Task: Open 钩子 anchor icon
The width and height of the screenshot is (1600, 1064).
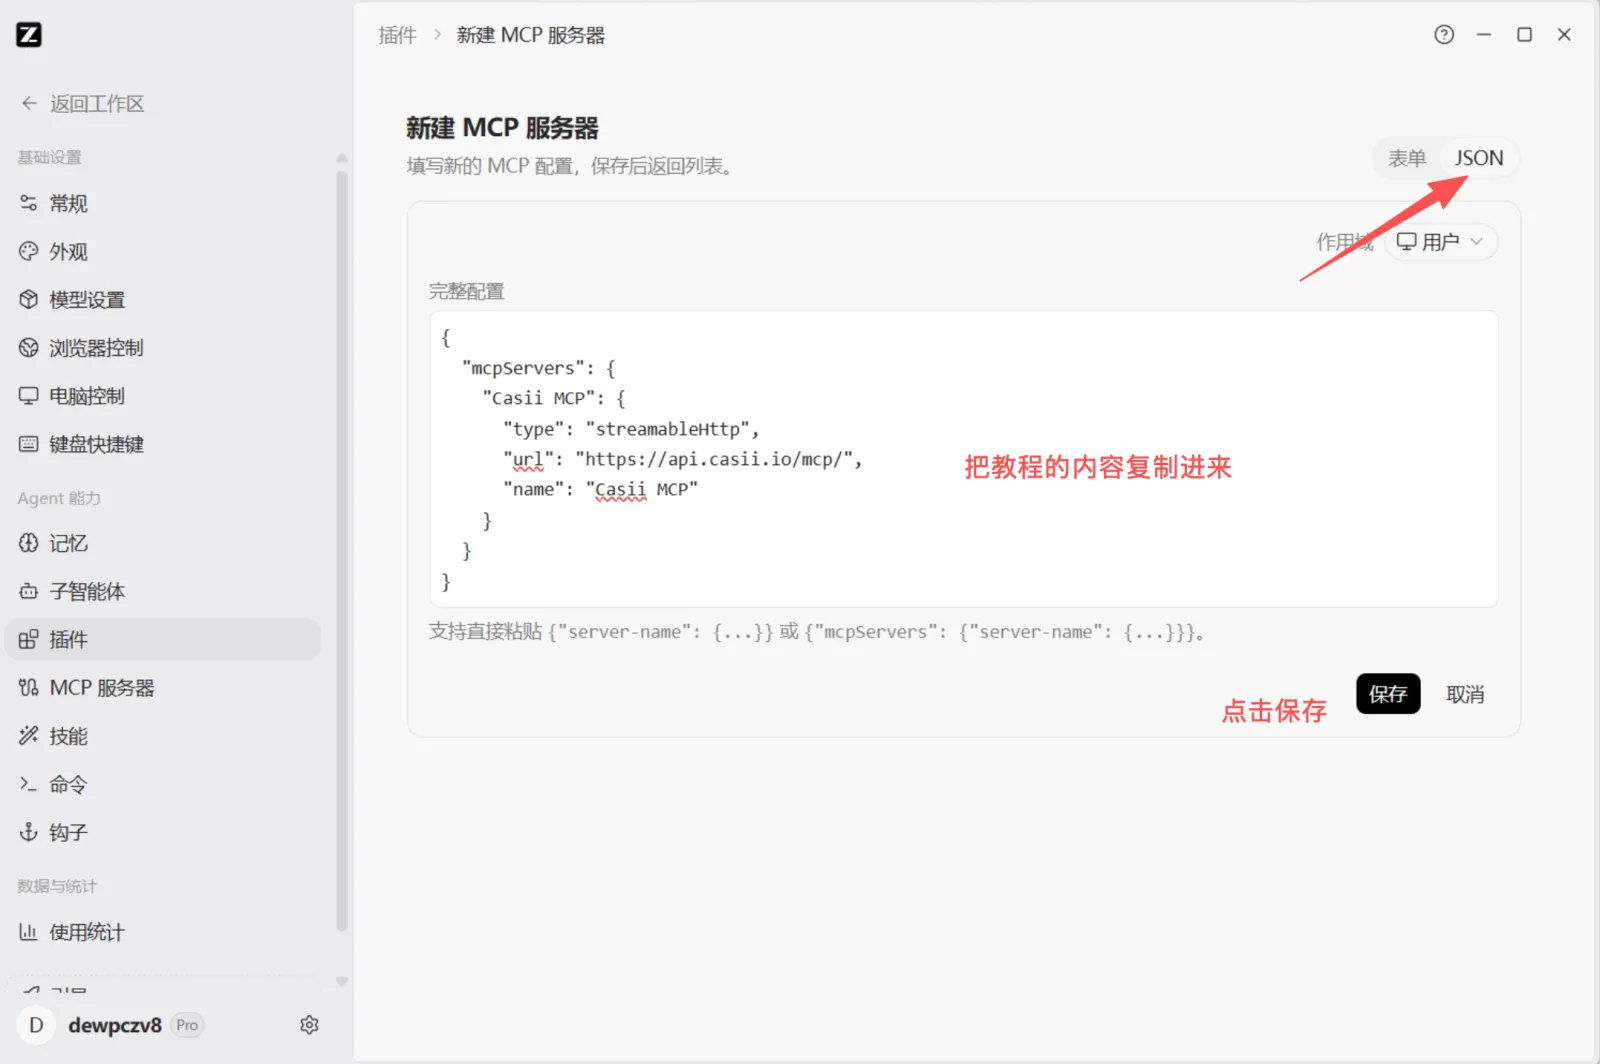Action: (29, 832)
